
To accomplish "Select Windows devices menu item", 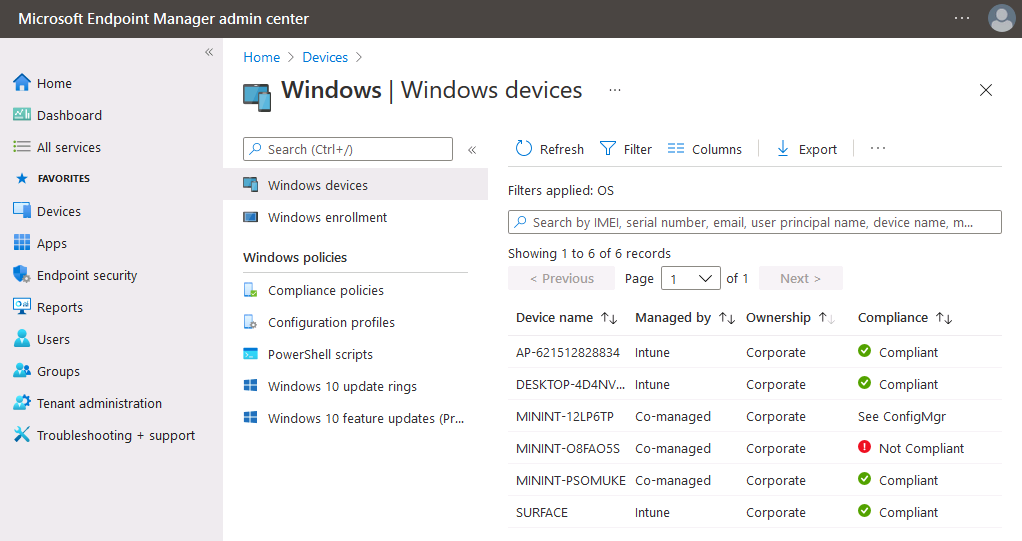I will pos(355,185).
